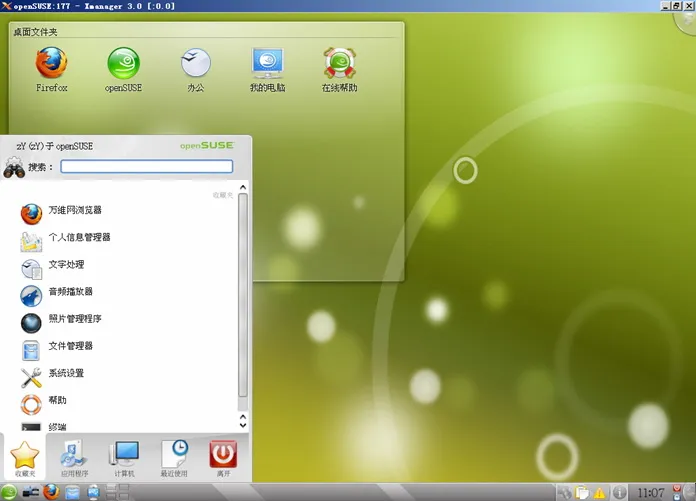This screenshot has height=501, width=696.
Task: Open the Firefox icon in the desktop folder
Action: click(51, 64)
